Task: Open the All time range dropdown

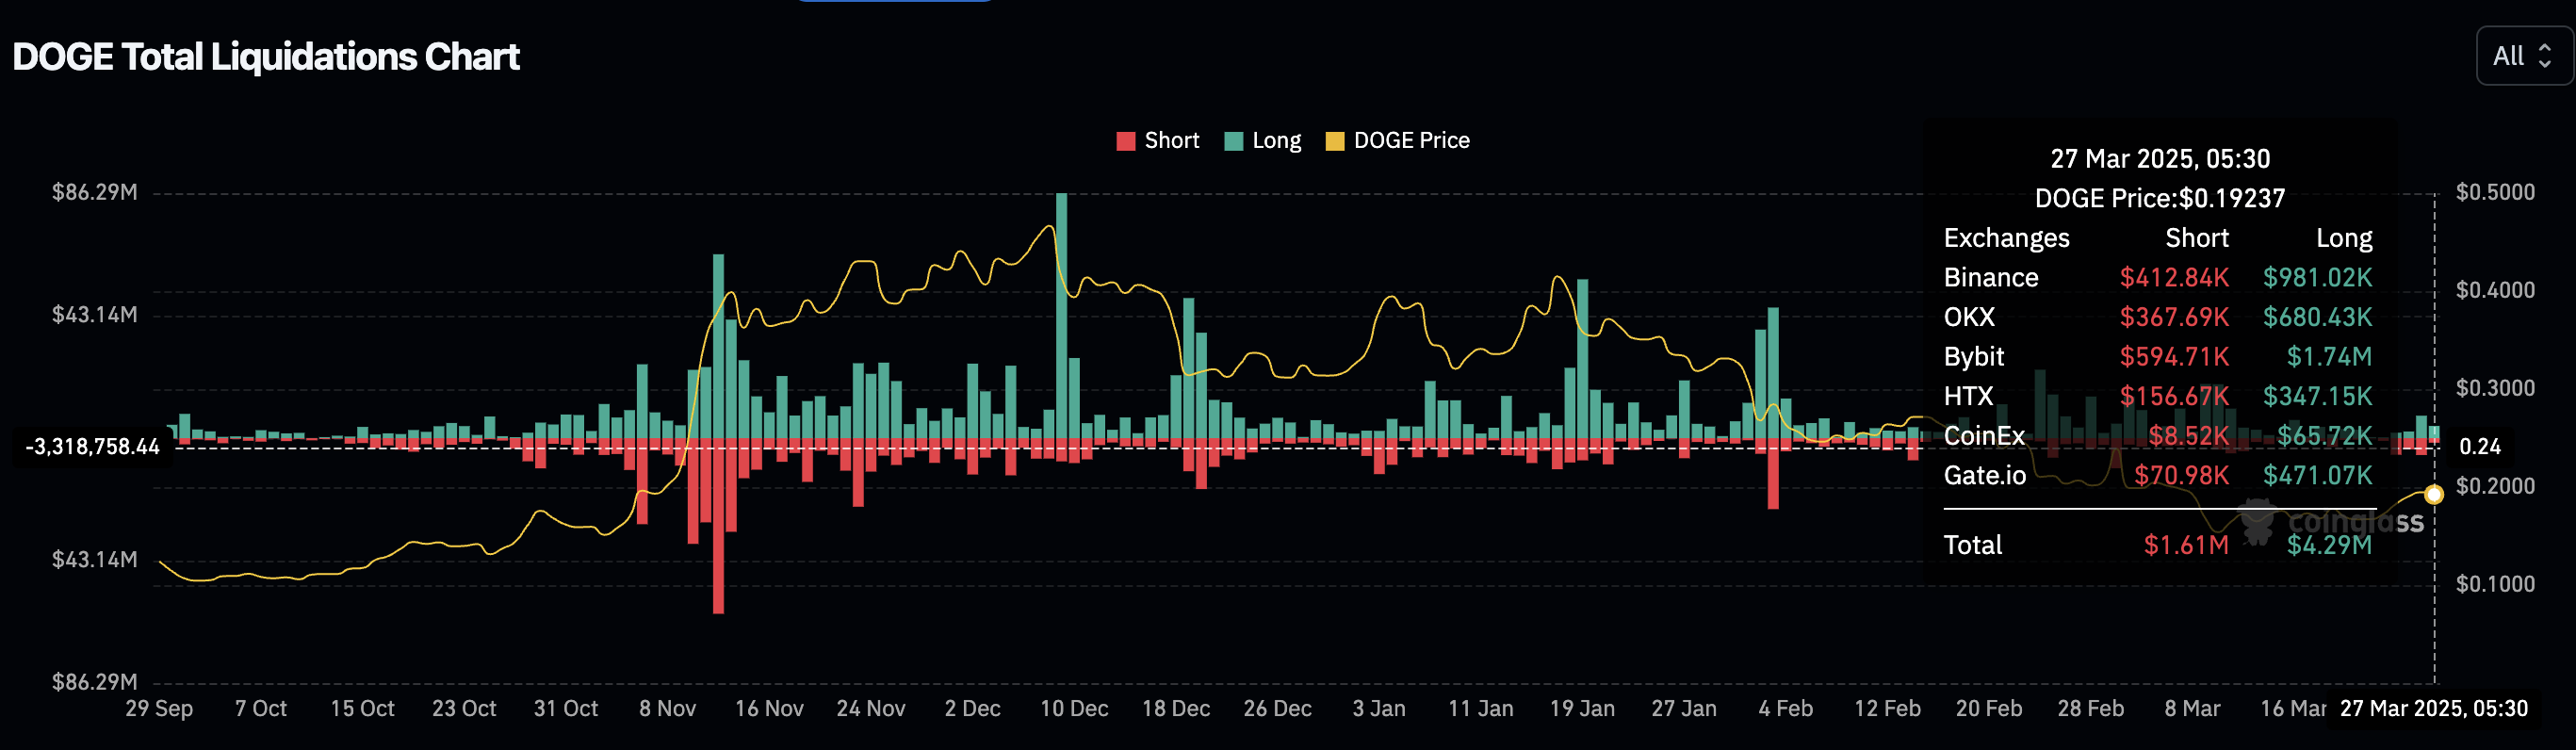Action: click(2522, 56)
